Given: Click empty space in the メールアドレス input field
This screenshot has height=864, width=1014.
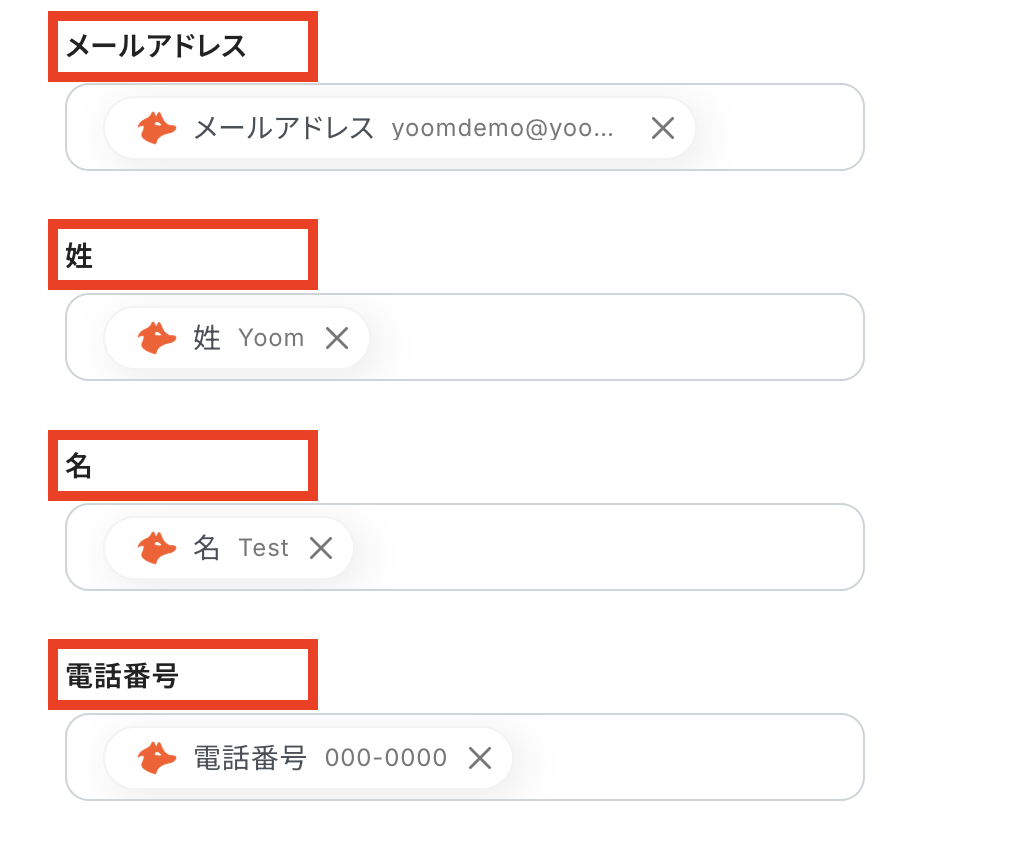Looking at the screenshot, I should click(x=780, y=128).
